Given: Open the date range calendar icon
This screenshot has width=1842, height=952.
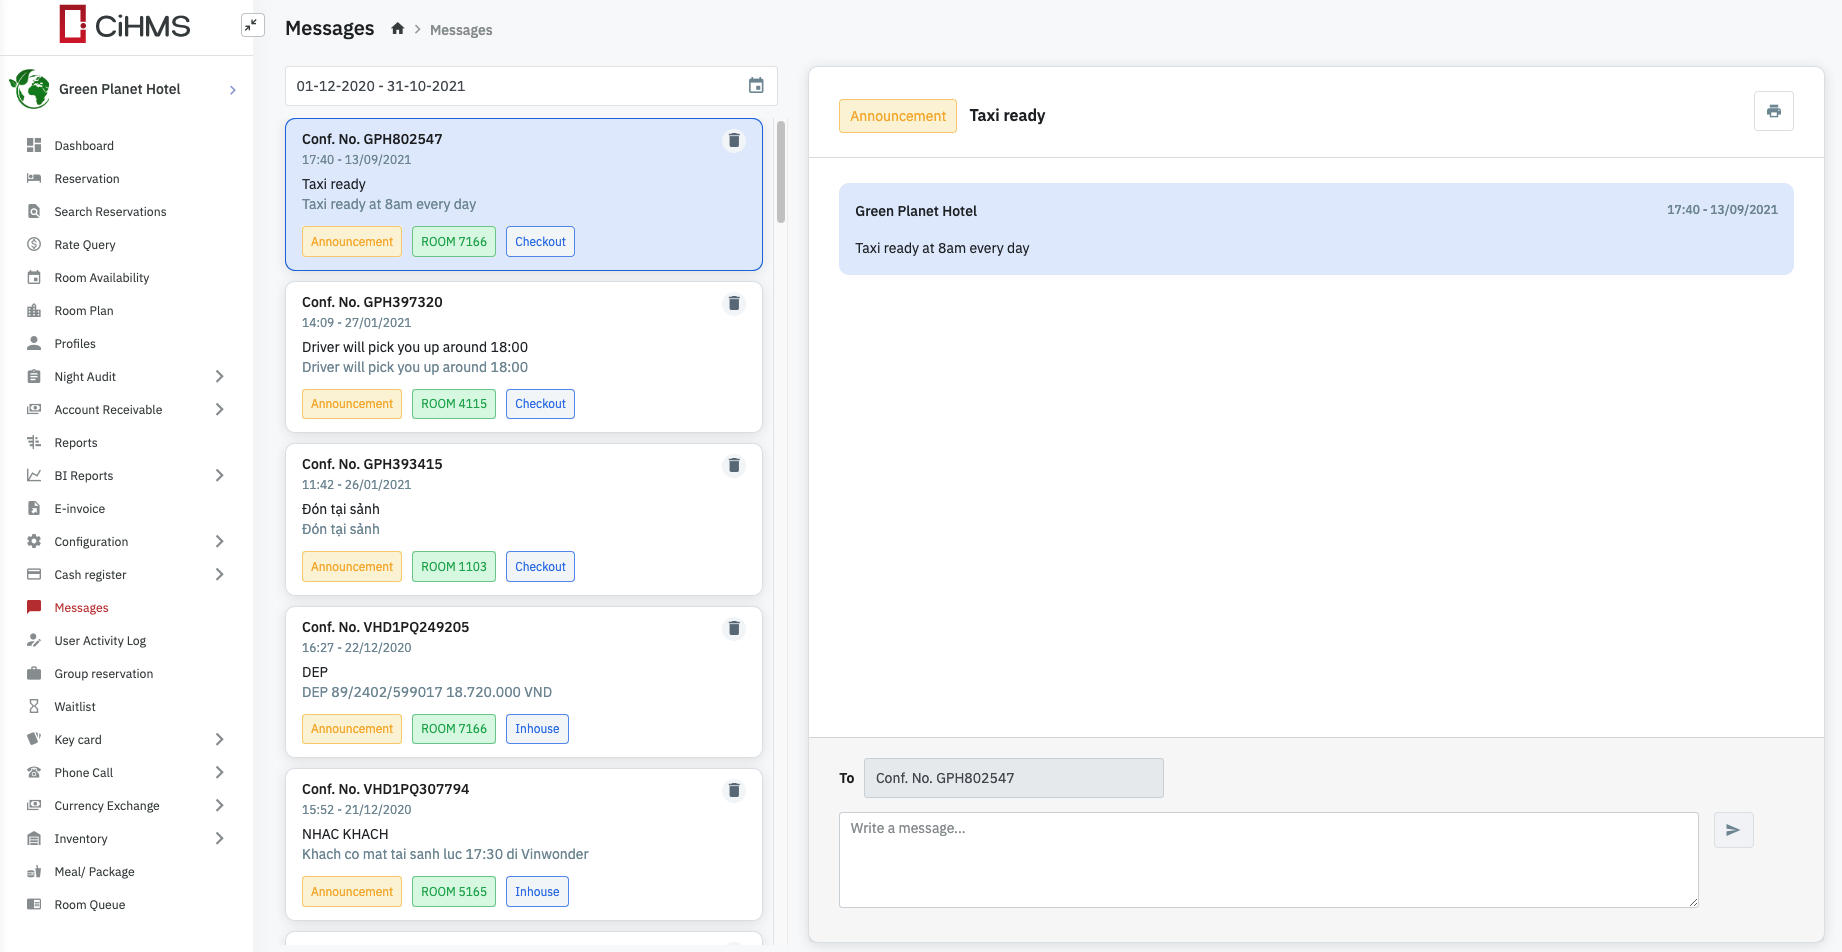Looking at the screenshot, I should [x=756, y=86].
